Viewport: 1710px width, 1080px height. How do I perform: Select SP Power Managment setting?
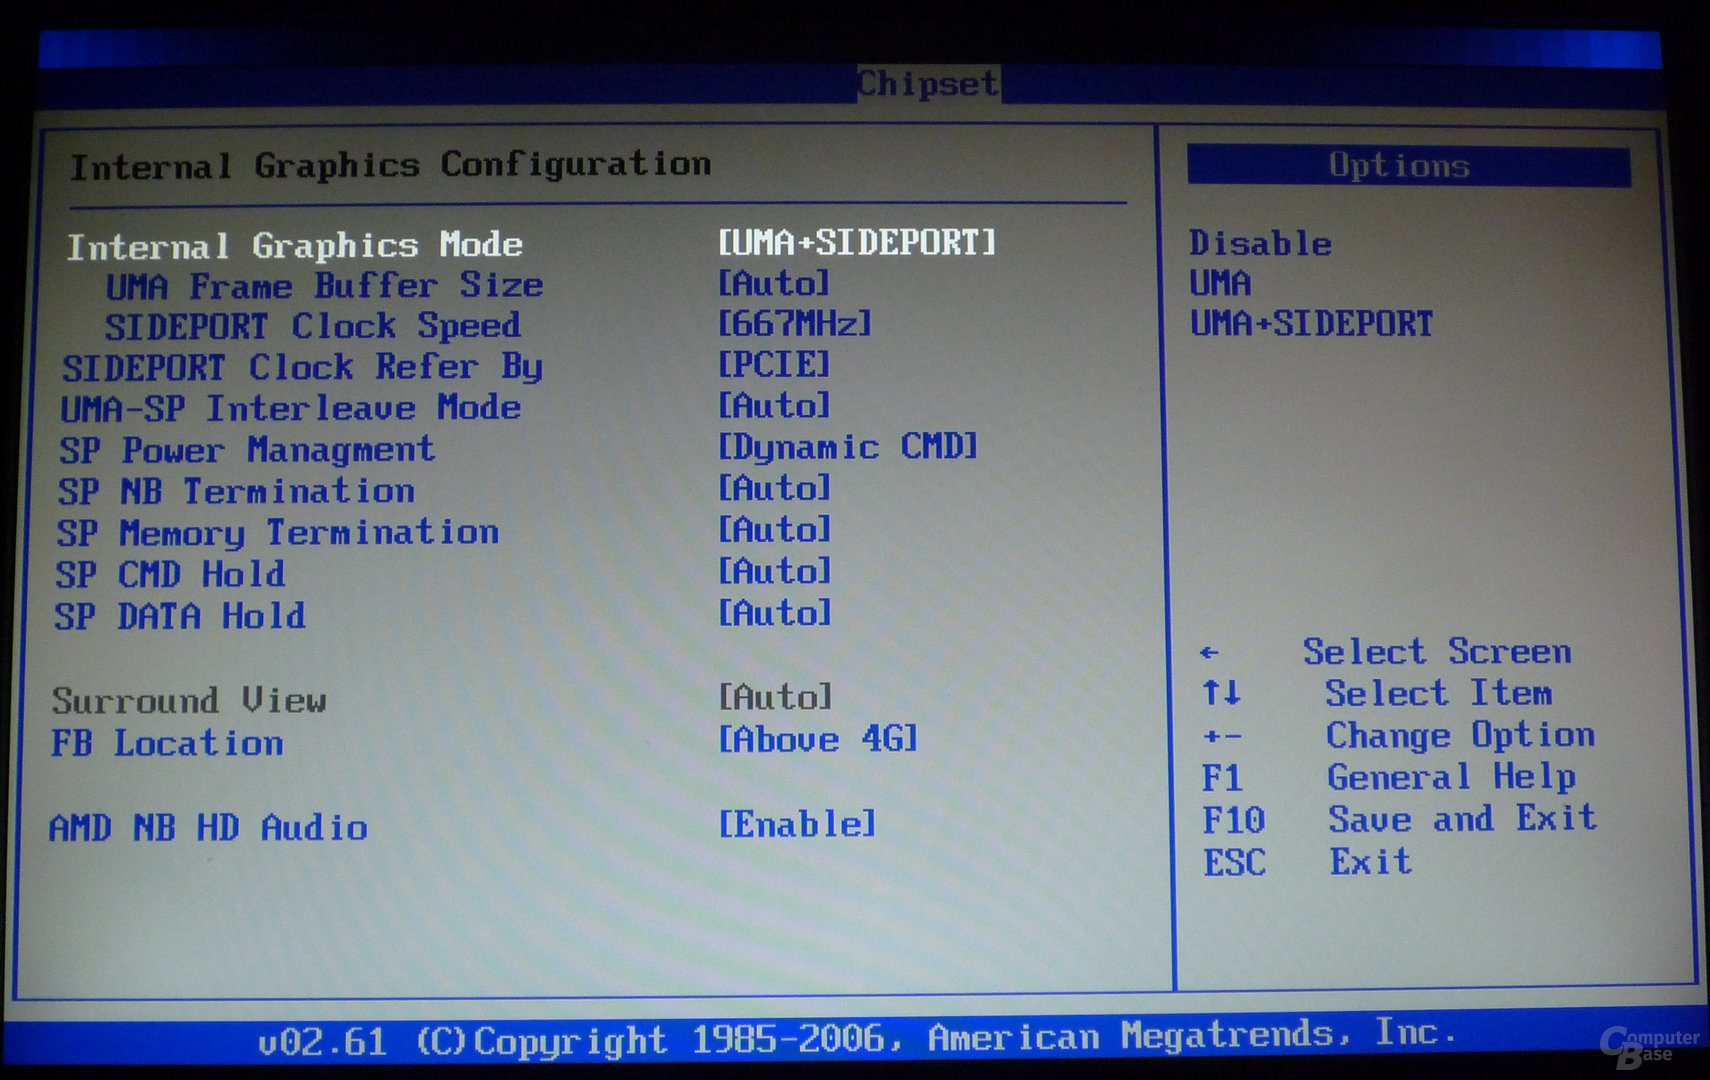[247, 450]
